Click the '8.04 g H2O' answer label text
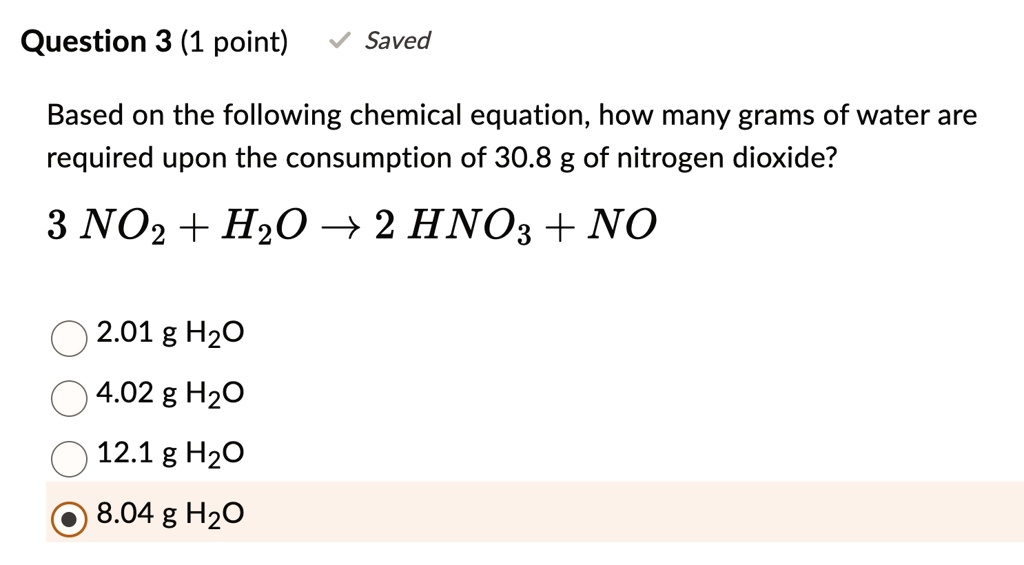 point(170,515)
